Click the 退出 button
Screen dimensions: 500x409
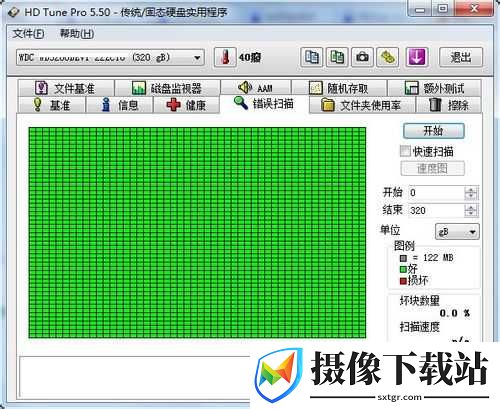461,57
